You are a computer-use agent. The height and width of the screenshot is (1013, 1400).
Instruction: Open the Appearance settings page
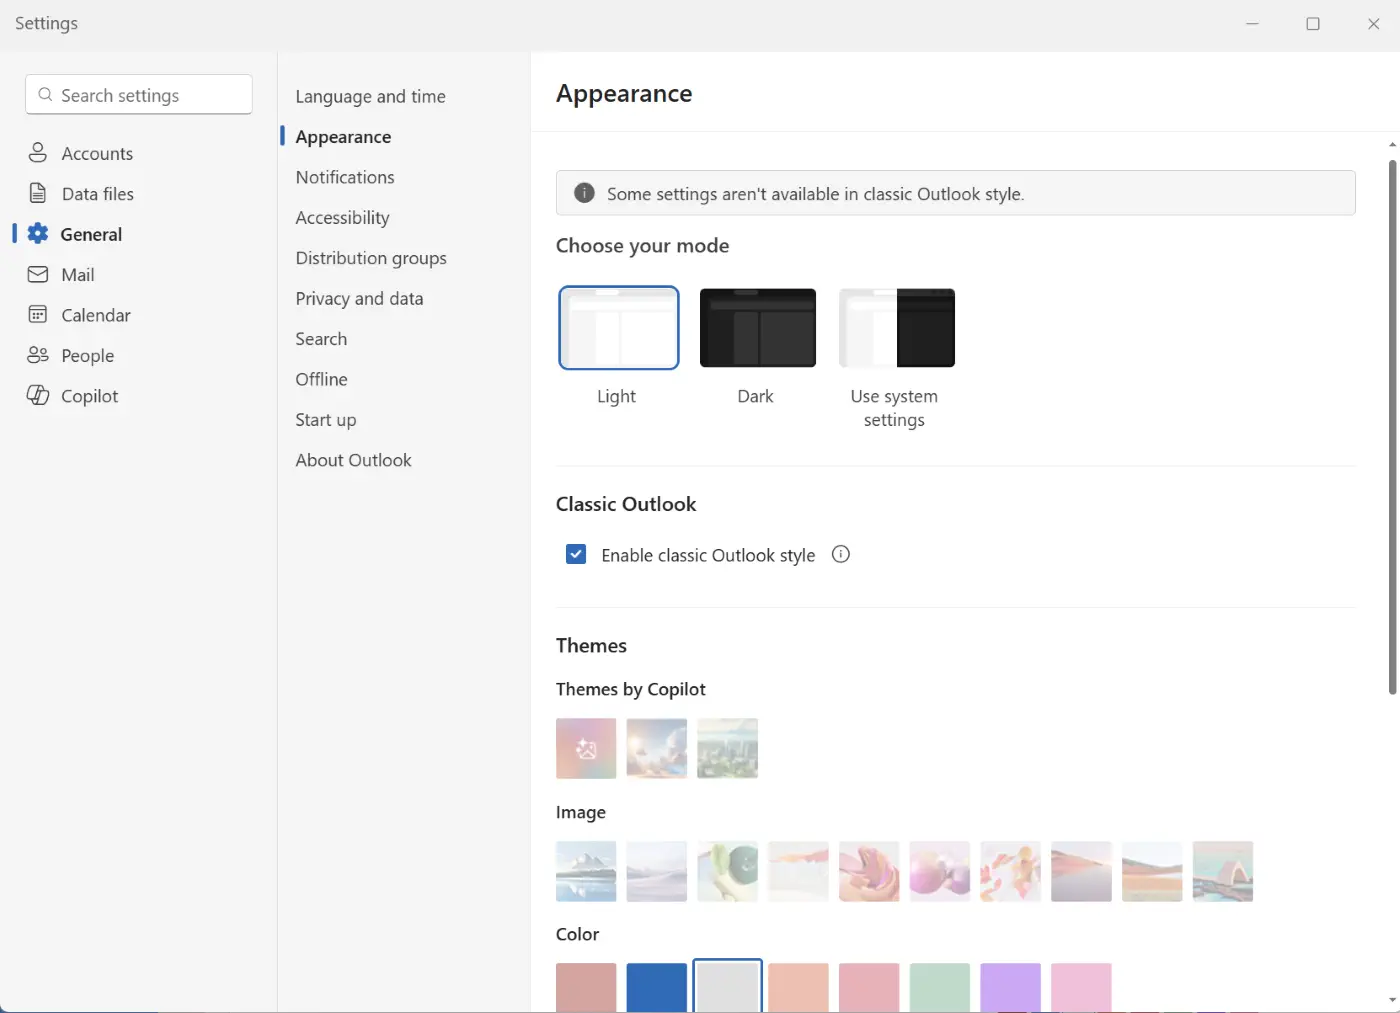[x=343, y=137]
